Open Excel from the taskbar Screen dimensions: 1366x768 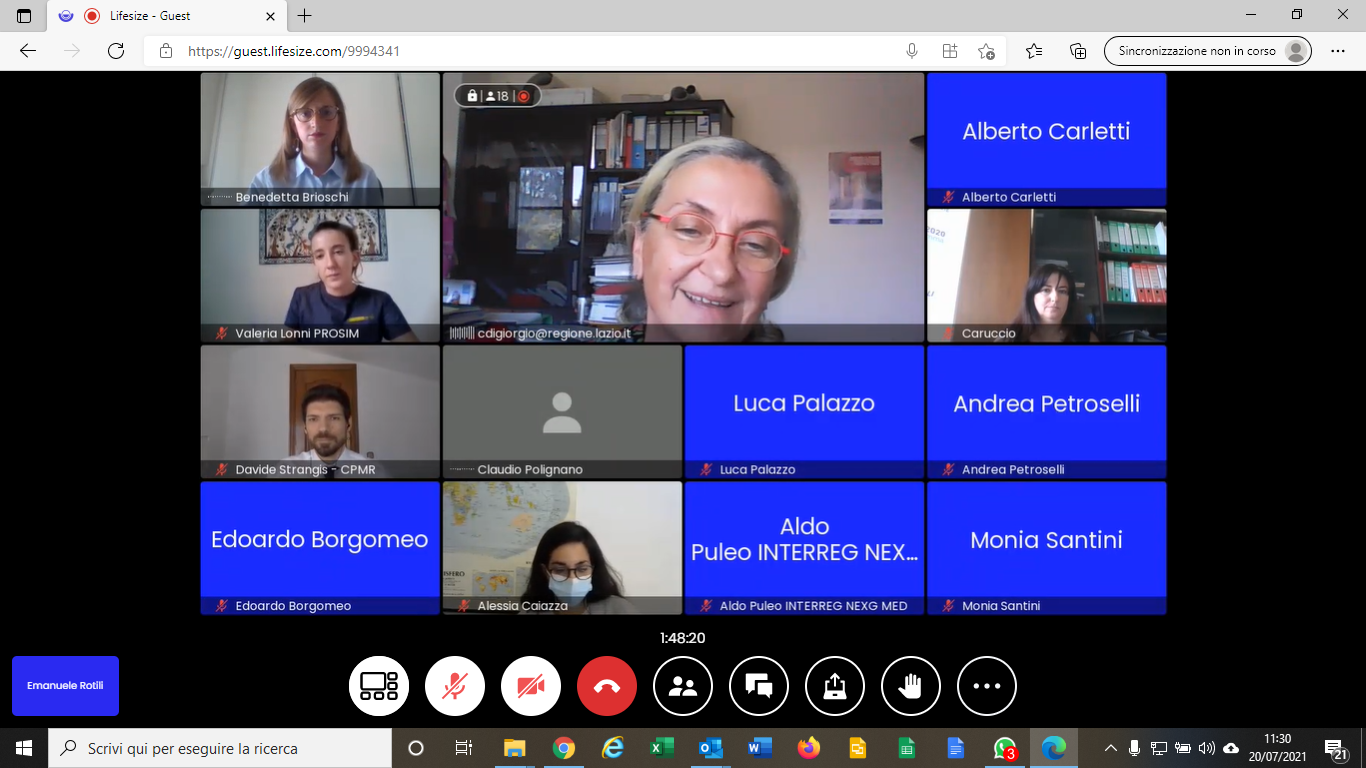(662, 748)
